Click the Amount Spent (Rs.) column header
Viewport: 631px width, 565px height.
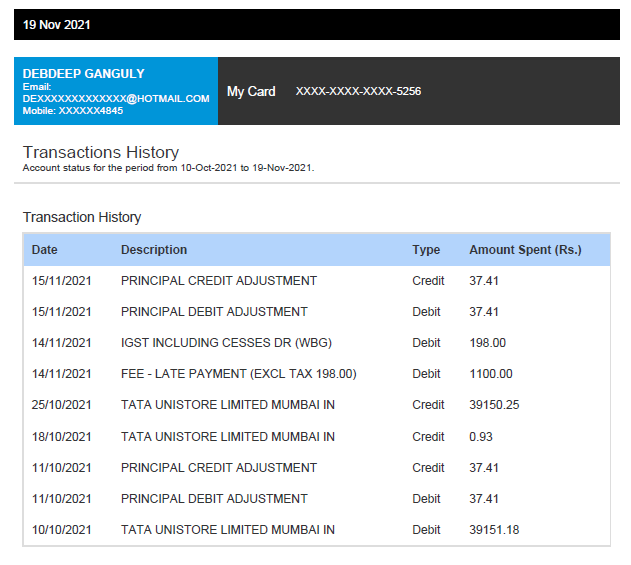[525, 250]
